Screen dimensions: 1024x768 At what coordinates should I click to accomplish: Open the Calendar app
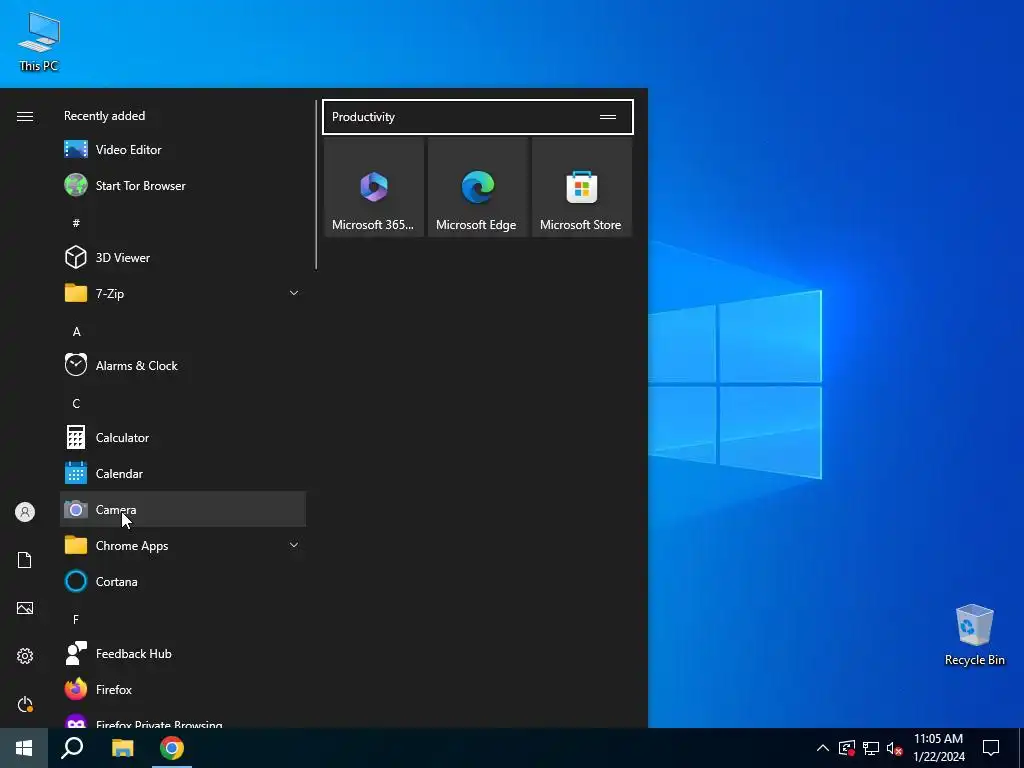[x=183, y=473]
